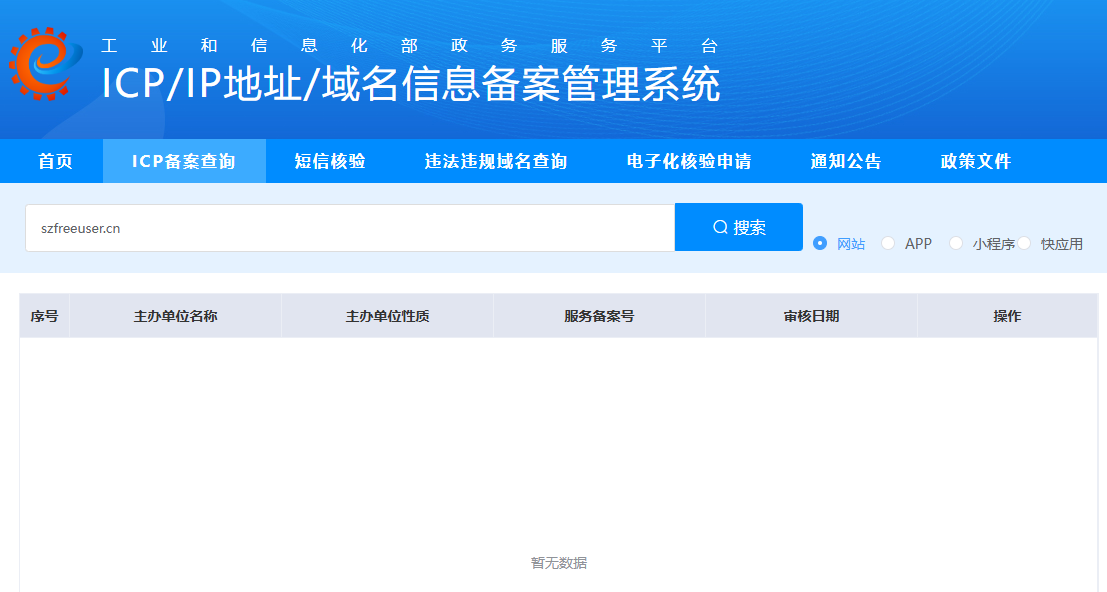Image resolution: width=1107 pixels, height=592 pixels.
Task: Click the 审核日期 column header
Action: 811,316
